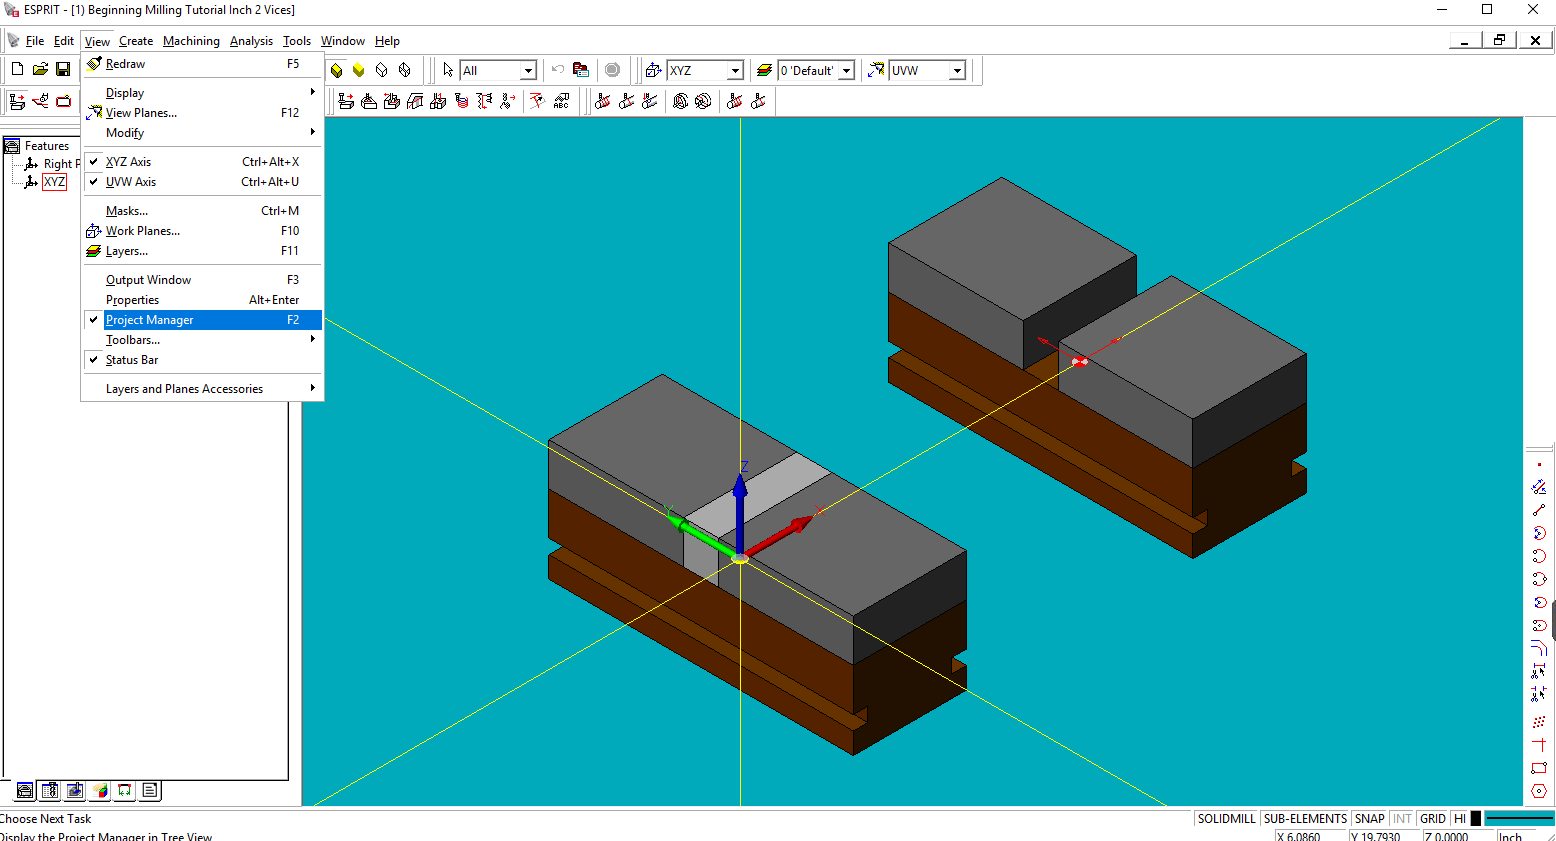Open the XYZ work plane dropdown

coord(735,71)
